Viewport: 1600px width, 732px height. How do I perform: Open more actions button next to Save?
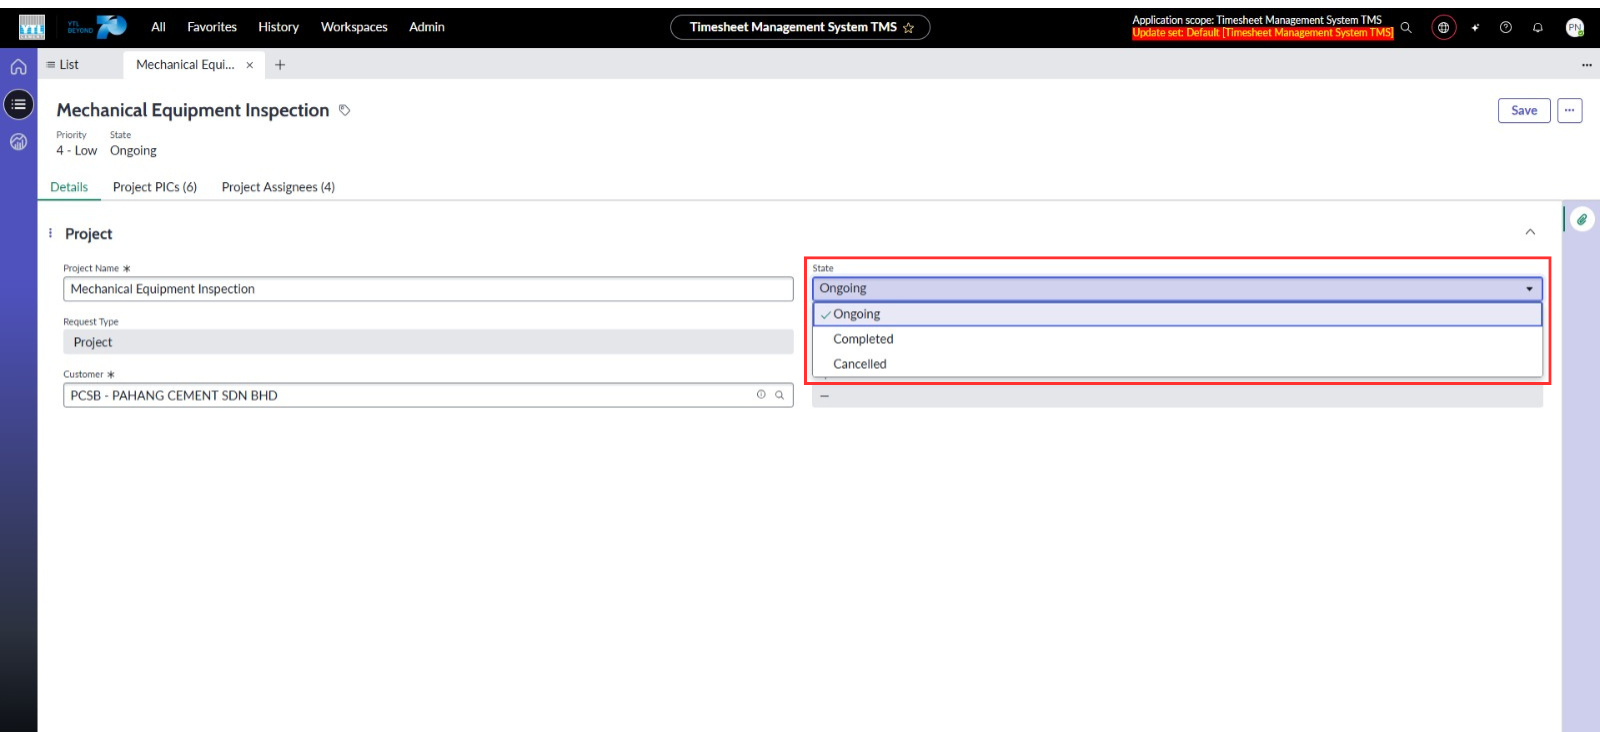(x=1569, y=110)
